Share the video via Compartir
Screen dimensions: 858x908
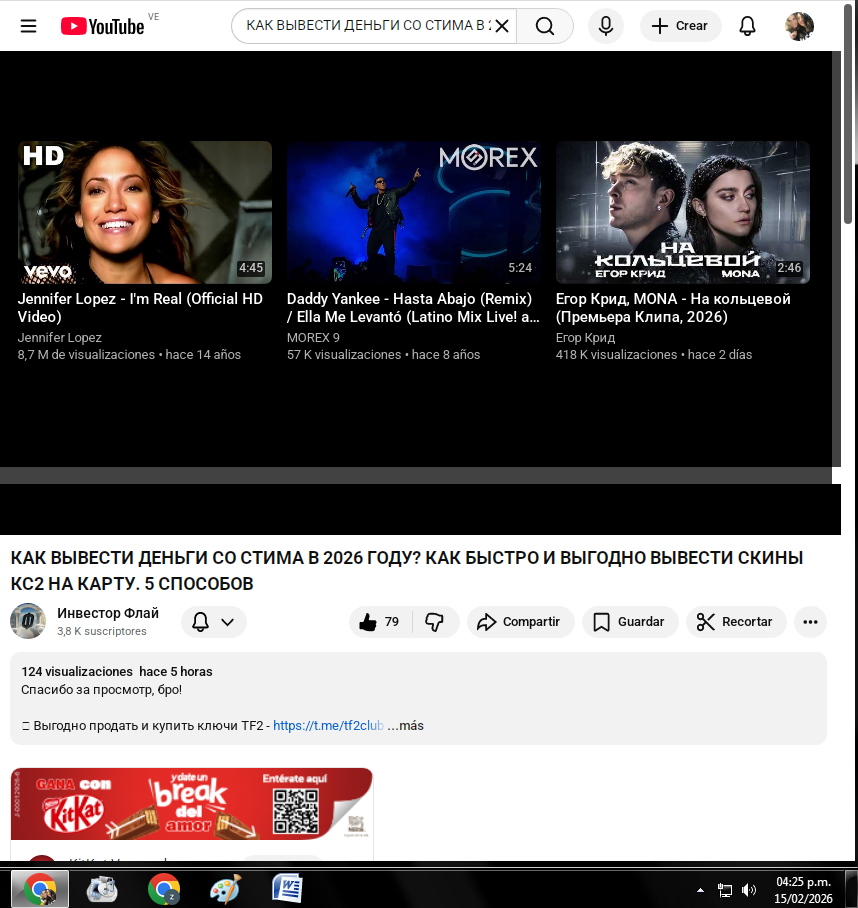(x=520, y=622)
